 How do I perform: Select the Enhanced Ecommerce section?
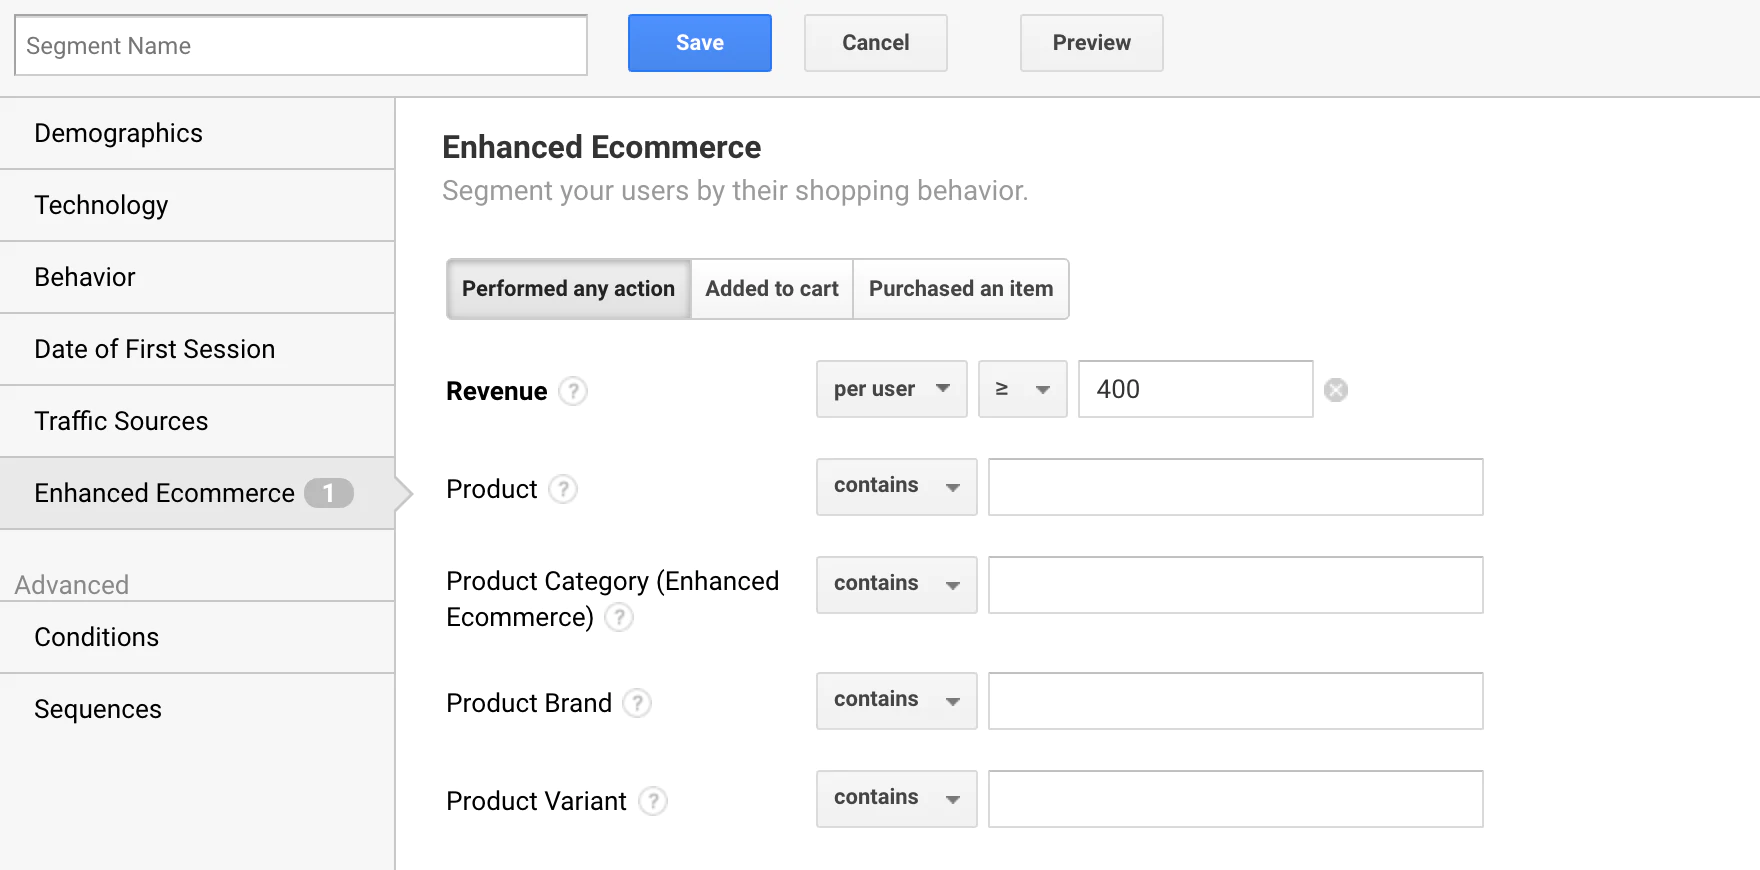coord(197,493)
